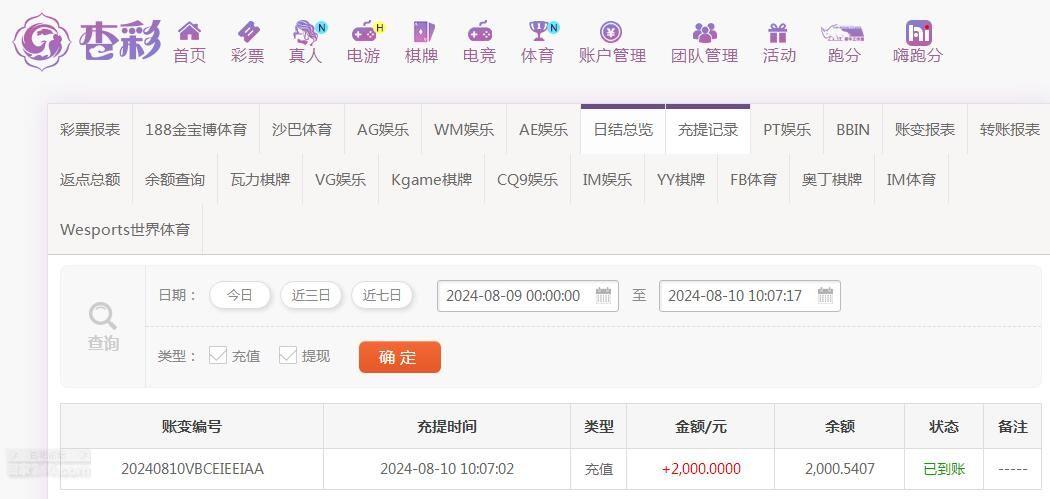1050x499 pixels.
Task: Switch to the 瓦力棋牌 tab
Action: coord(260,180)
